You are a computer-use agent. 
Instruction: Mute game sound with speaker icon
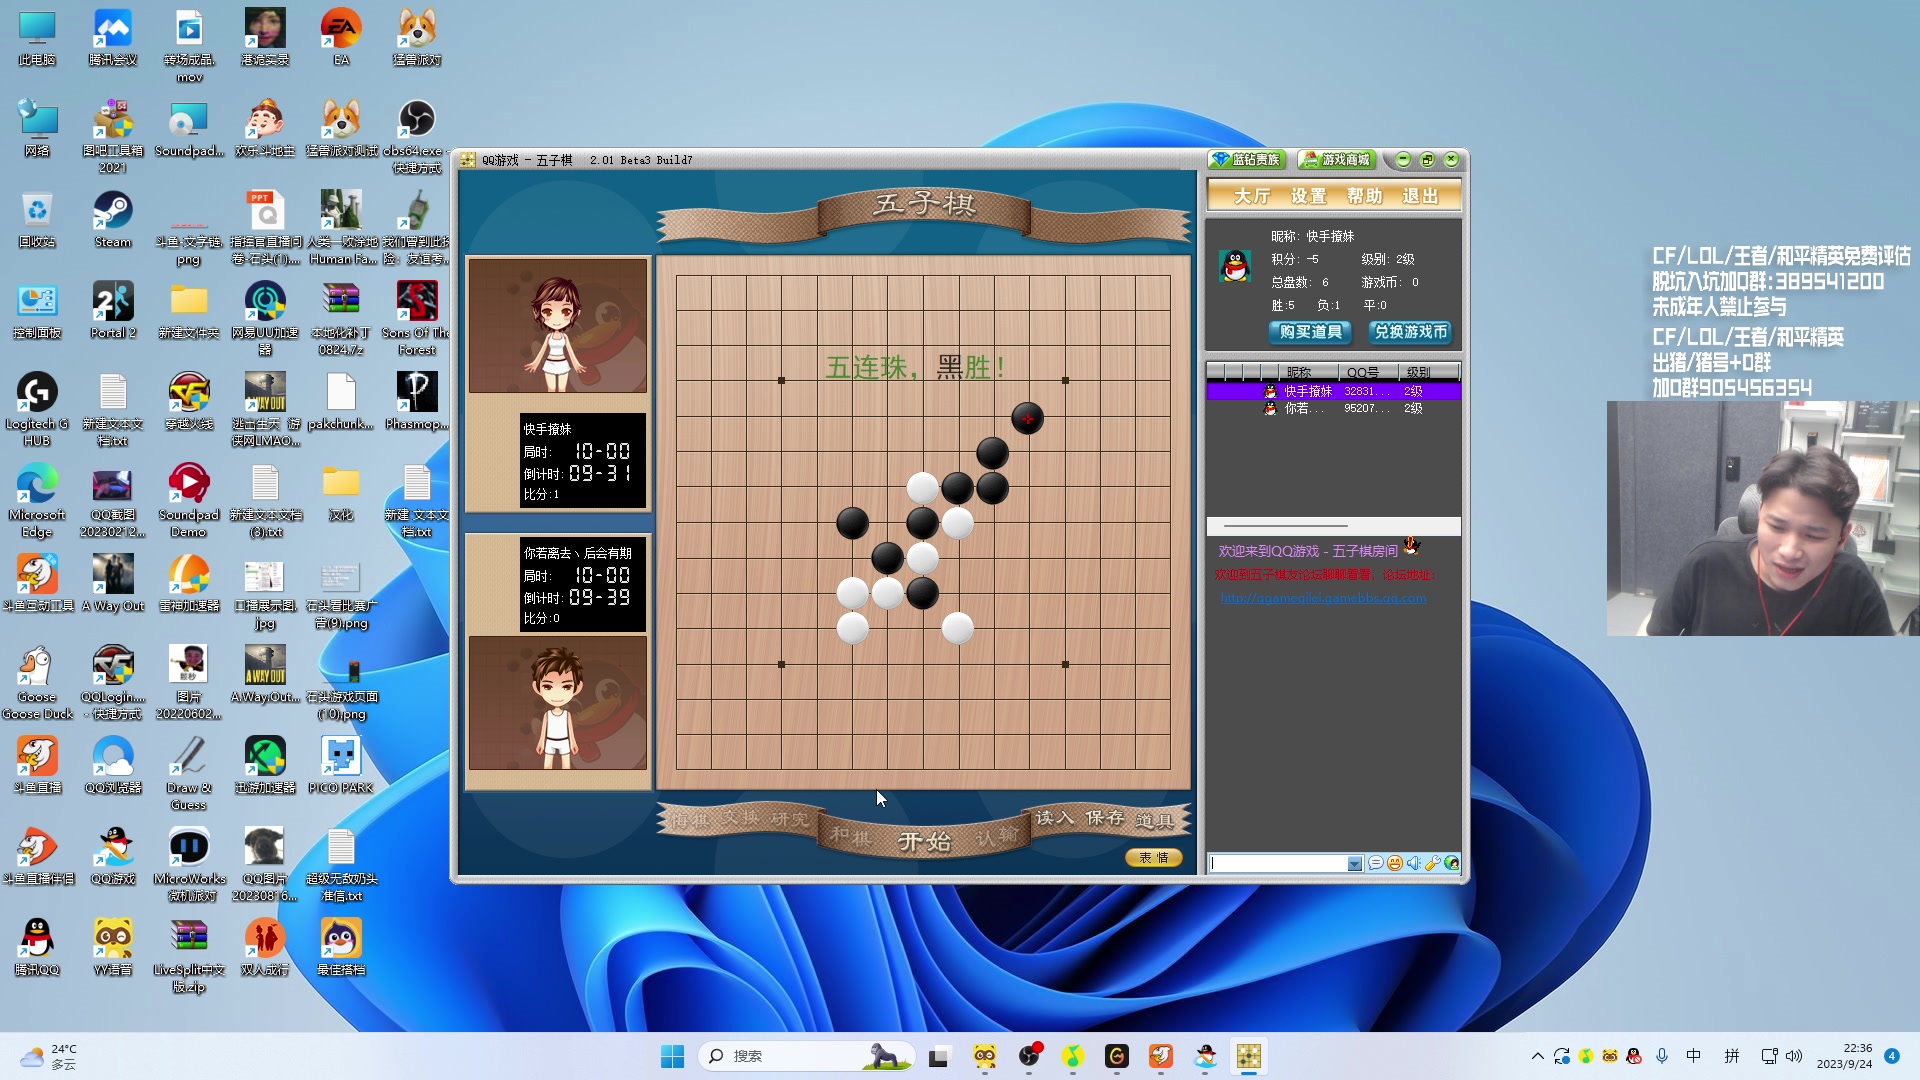(1414, 863)
